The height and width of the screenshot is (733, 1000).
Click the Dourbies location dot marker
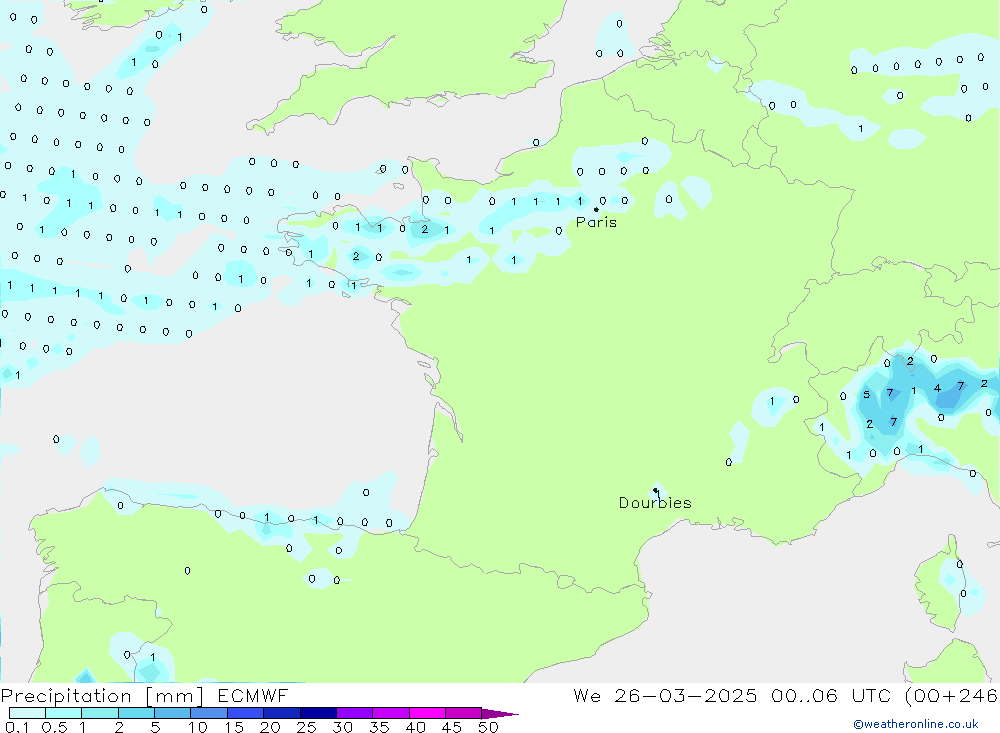click(x=656, y=490)
